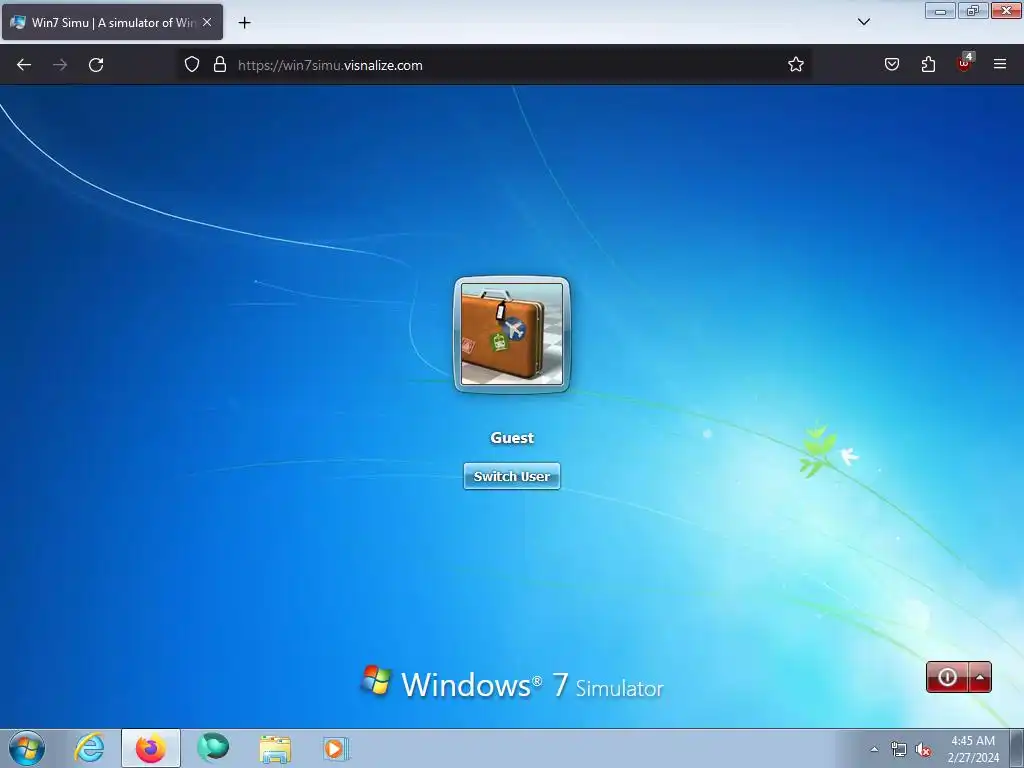The height and width of the screenshot is (768, 1024).
Task: Click the Show desktop strip
Action: click(1017, 748)
